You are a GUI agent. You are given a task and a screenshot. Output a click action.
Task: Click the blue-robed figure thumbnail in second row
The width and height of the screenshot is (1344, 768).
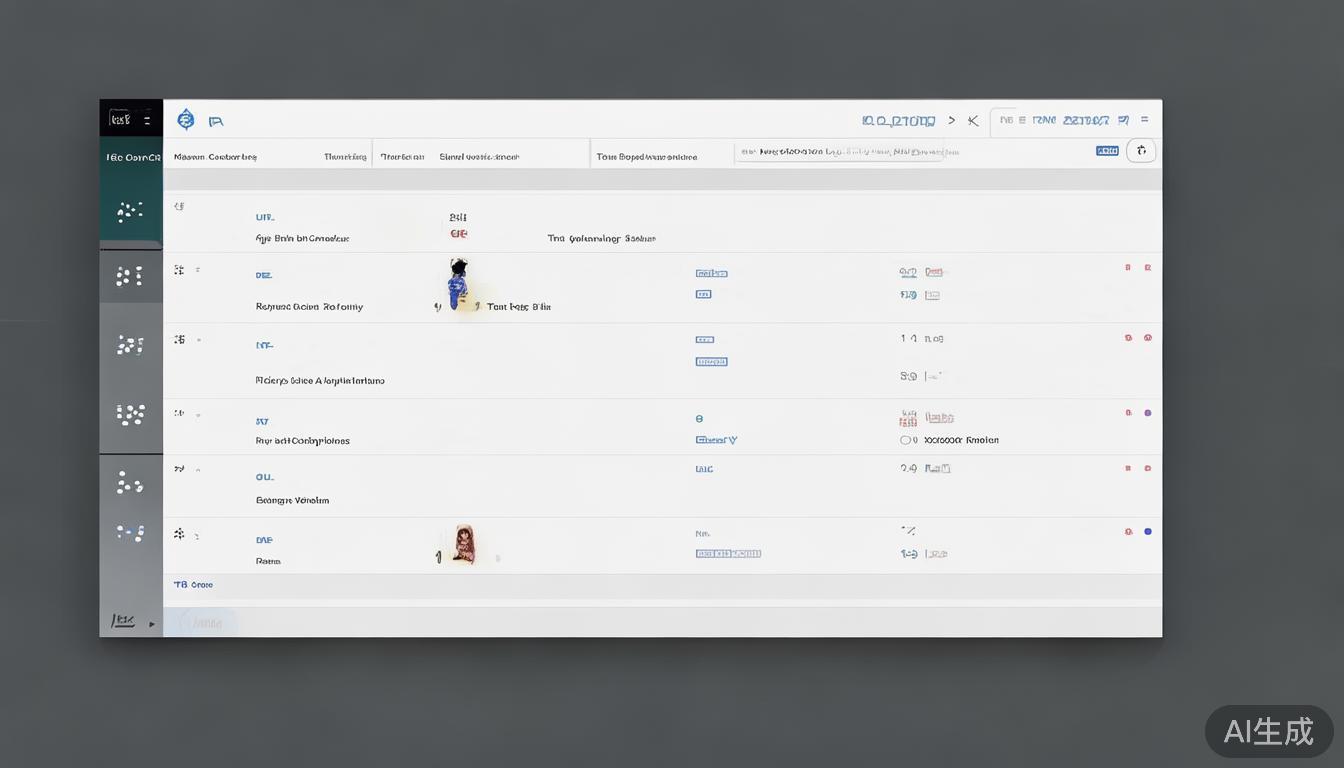point(458,284)
